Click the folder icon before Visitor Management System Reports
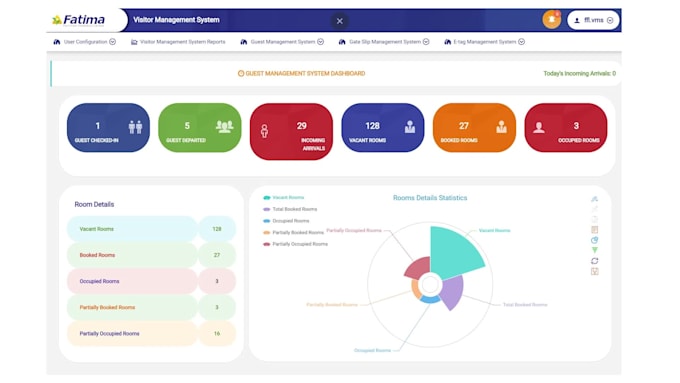The height and width of the screenshot is (383, 680). pyautogui.click(x=134, y=42)
